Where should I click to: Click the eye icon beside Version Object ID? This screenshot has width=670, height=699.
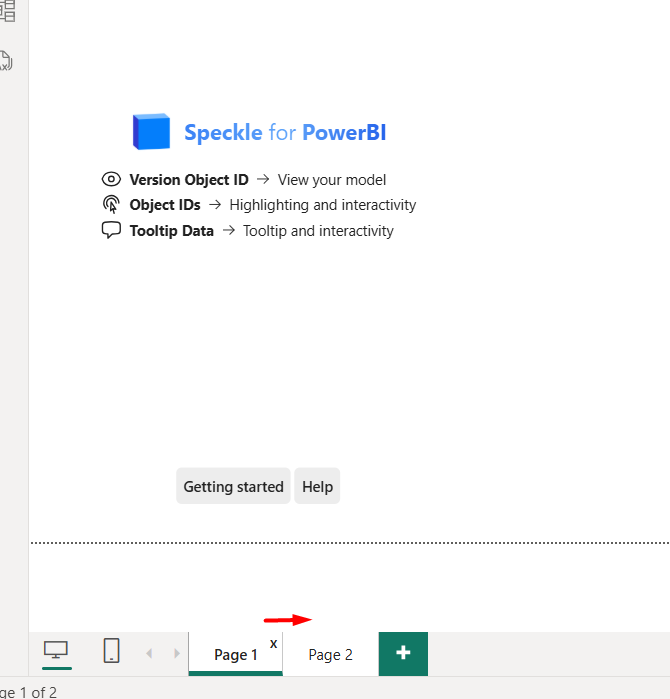coord(111,179)
